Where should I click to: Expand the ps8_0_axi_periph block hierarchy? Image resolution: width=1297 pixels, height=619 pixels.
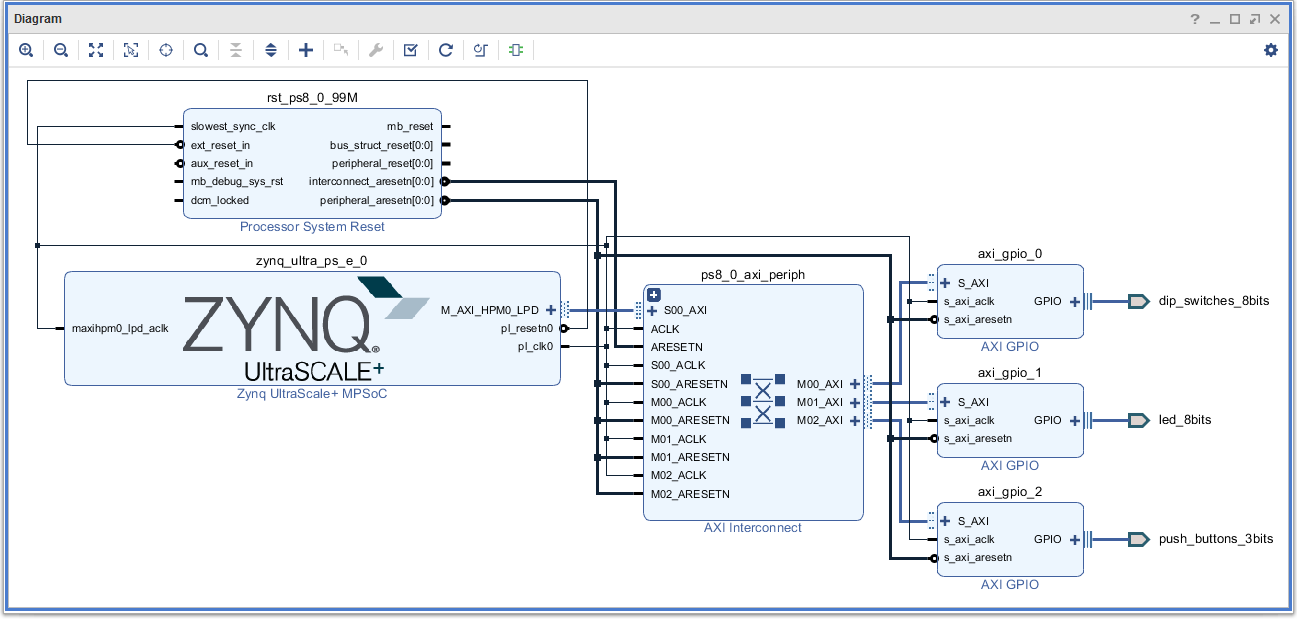[654, 294]
